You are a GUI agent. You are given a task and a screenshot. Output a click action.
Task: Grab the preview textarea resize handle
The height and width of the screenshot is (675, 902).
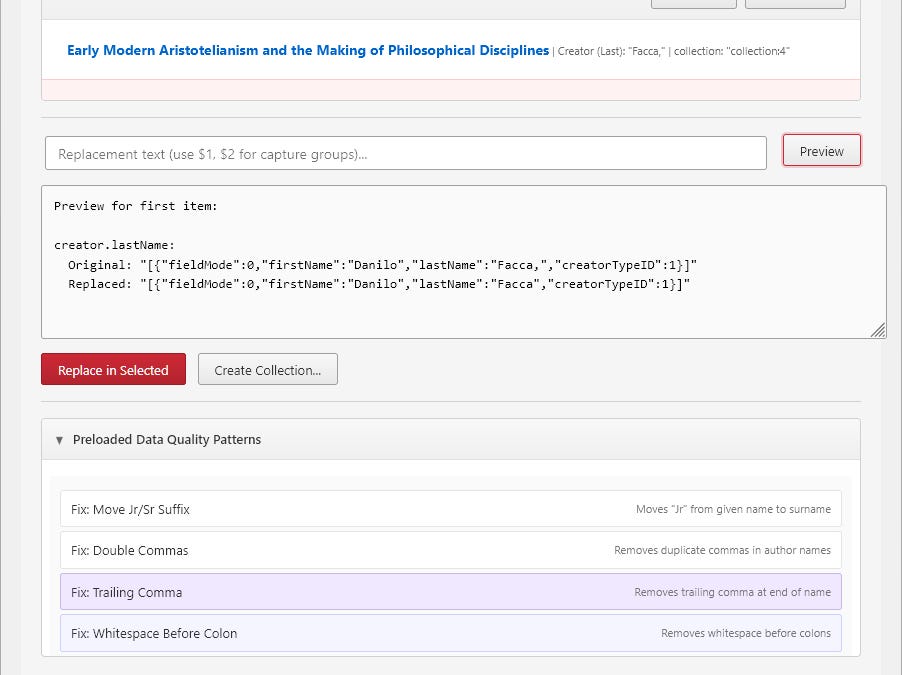878,330
